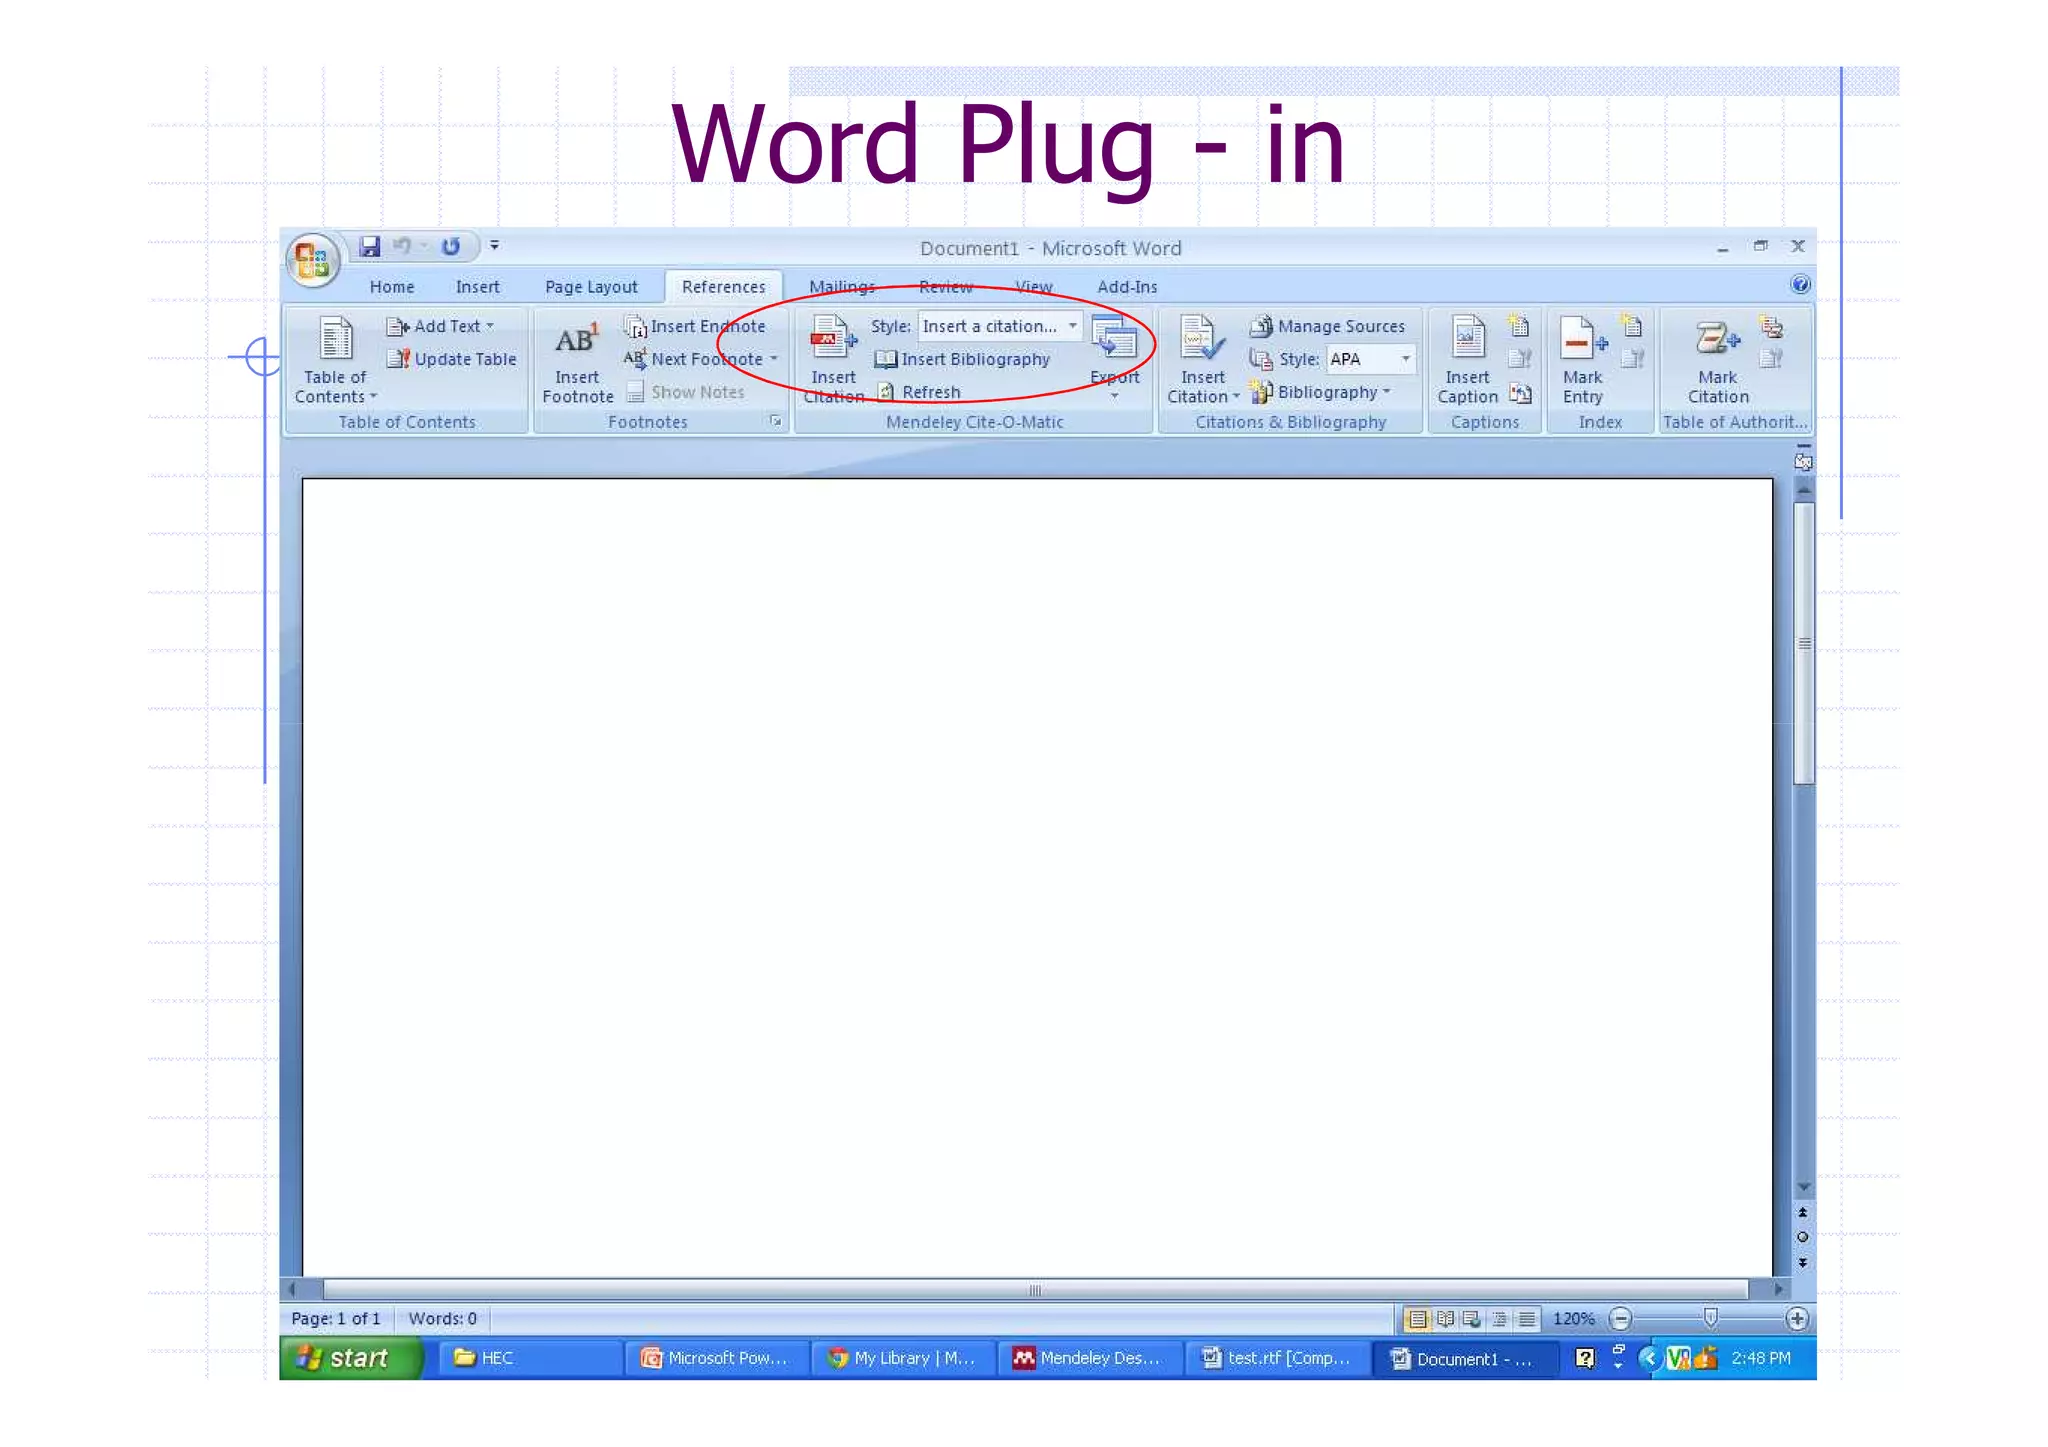Click Insert Table of Authorities icon

coord(1771,326)
